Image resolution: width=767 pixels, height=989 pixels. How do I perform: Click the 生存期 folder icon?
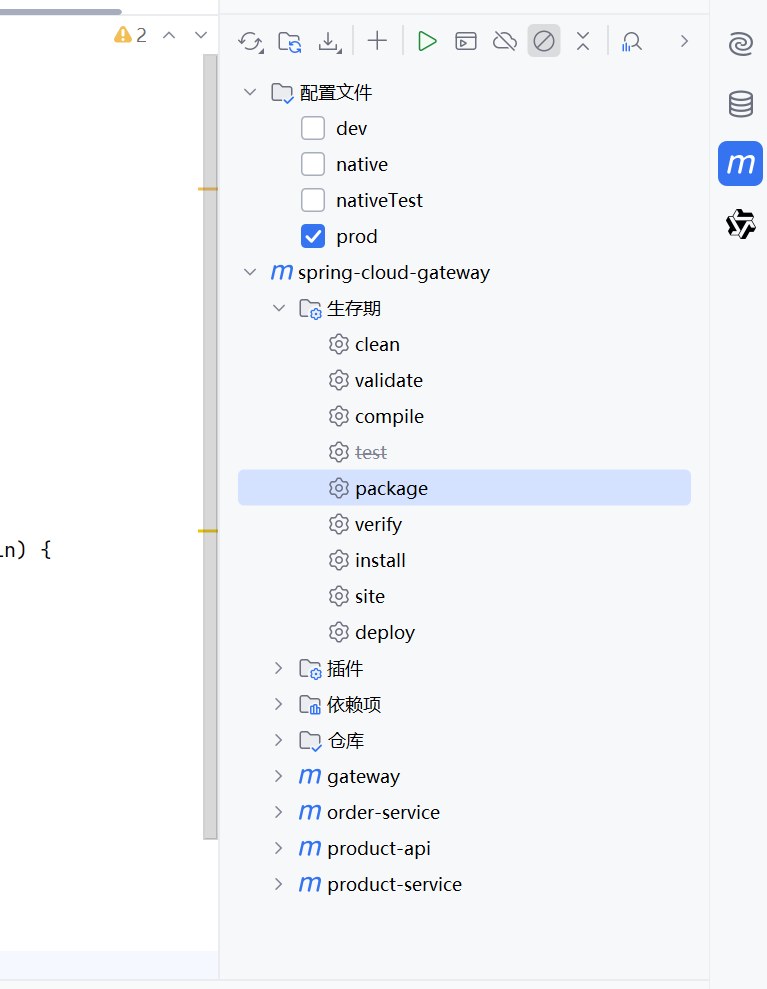(310, 308)
